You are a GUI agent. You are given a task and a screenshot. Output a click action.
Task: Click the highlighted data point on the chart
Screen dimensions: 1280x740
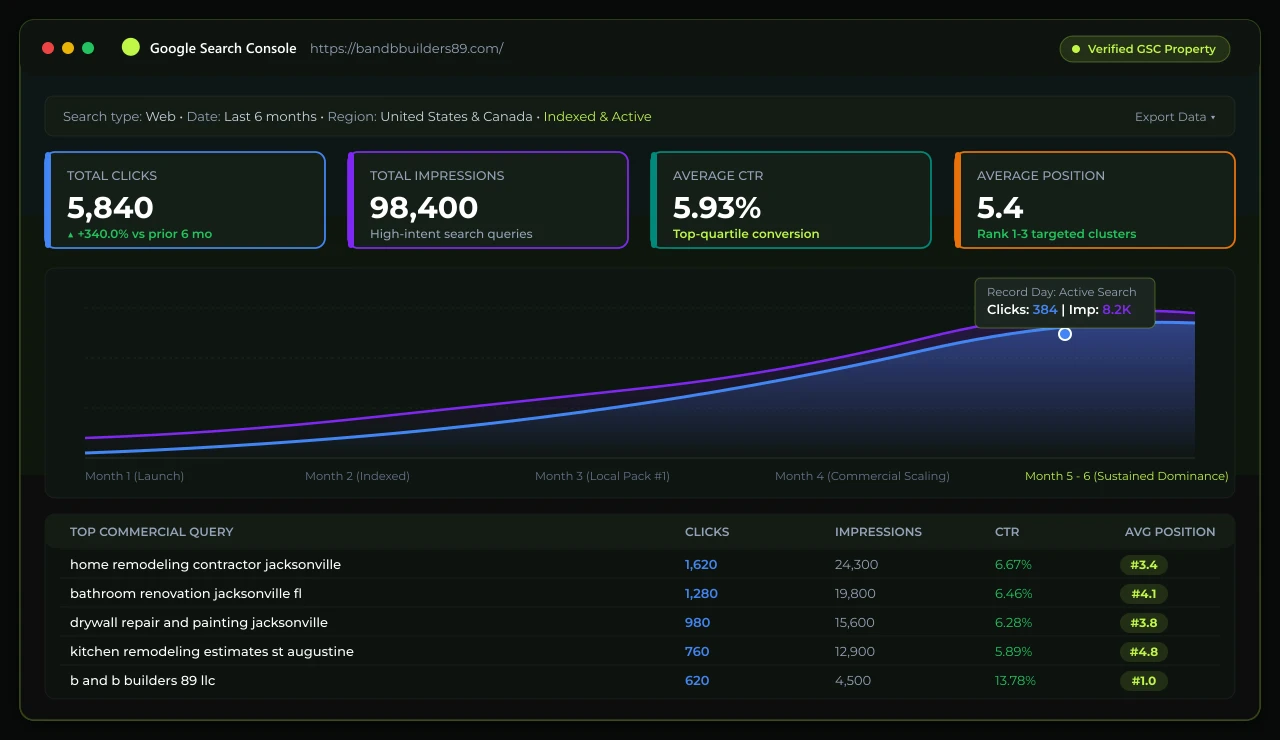click(1065, 334)
